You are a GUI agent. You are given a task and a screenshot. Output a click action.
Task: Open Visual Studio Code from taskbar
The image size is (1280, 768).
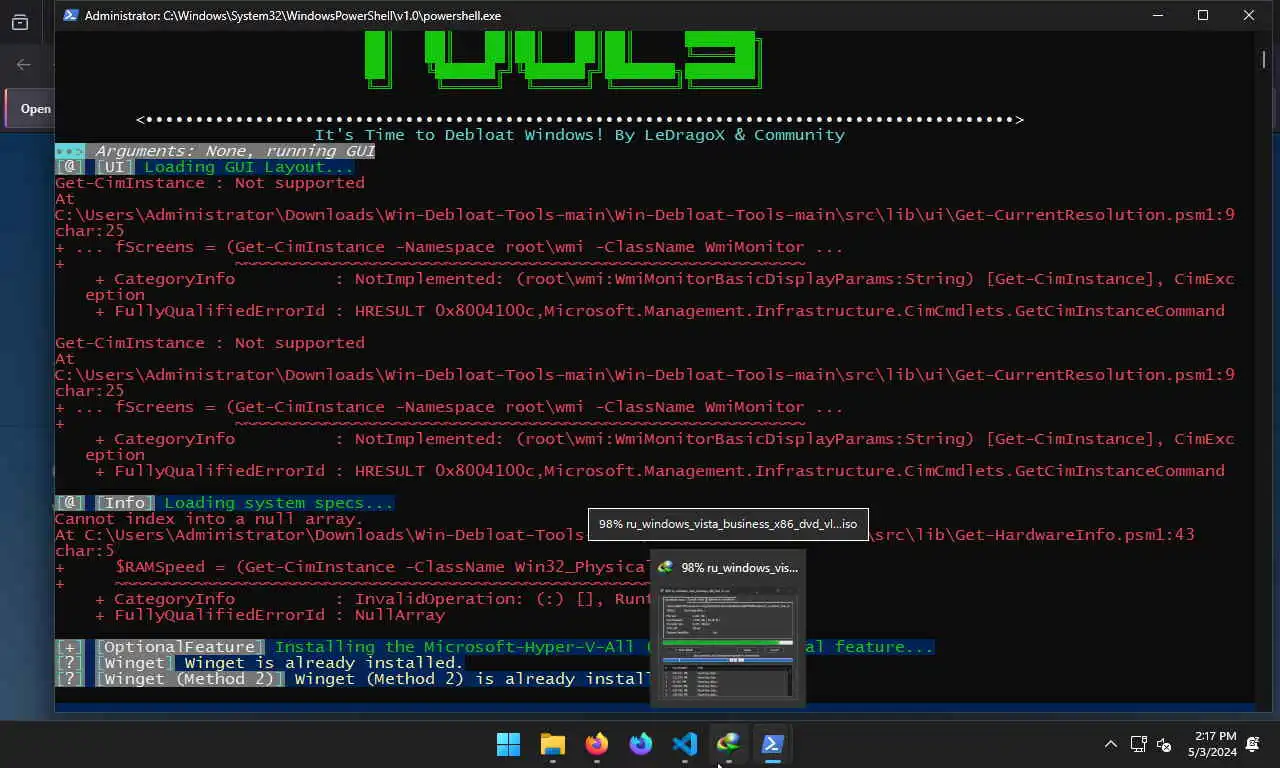tap(685, 744)
